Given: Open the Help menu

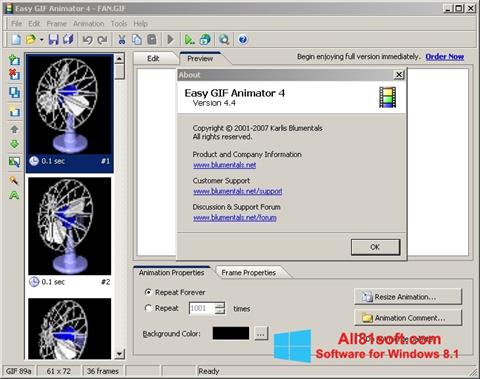Looking at the screenshot, I should pos(140,24).
